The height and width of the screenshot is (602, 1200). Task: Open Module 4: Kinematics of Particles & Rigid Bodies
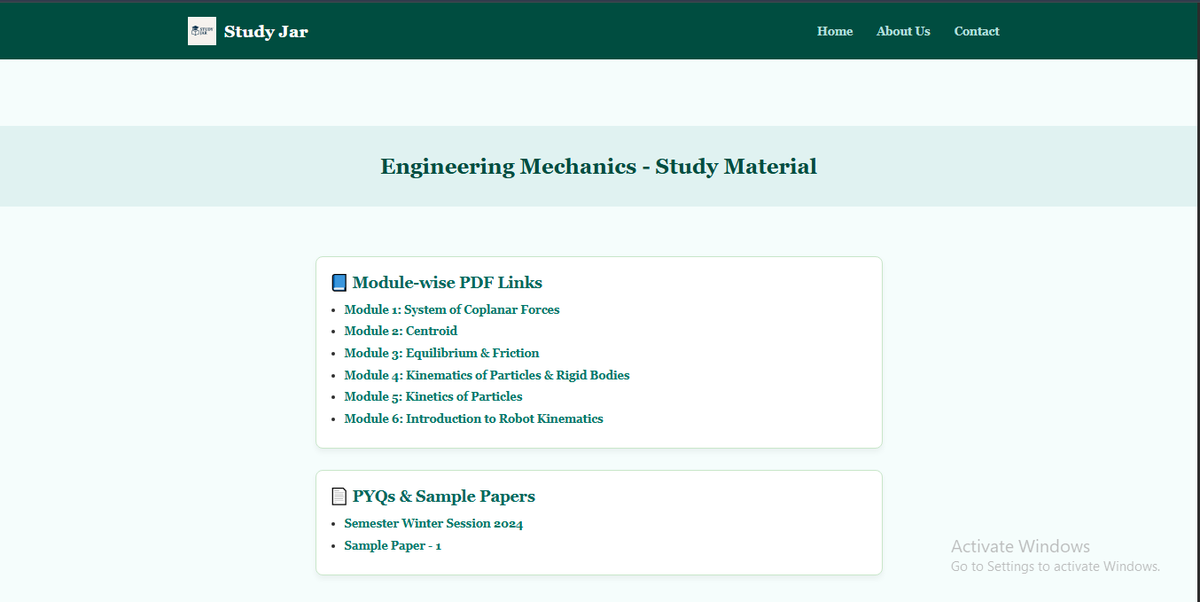coord(487,375)
